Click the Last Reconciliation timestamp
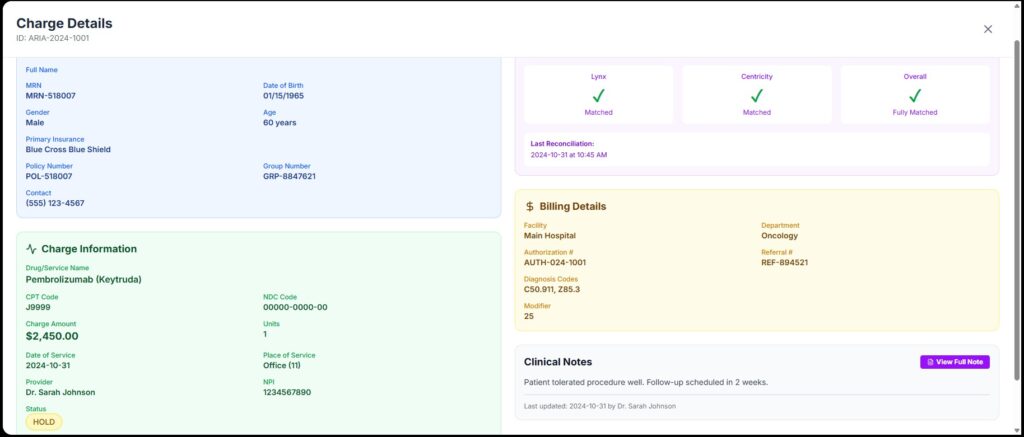Screen dimensions: 1024x437 click(x=569, y=155)
